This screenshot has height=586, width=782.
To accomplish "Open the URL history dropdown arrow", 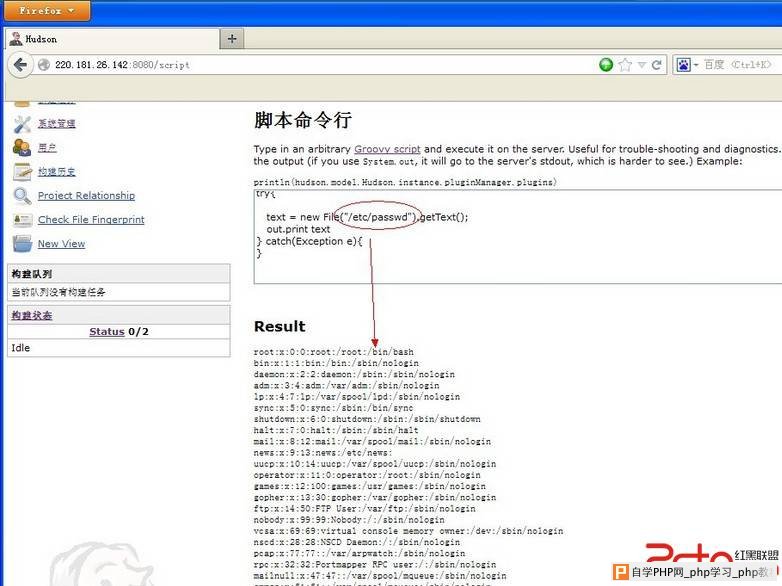I will [642, 65].
